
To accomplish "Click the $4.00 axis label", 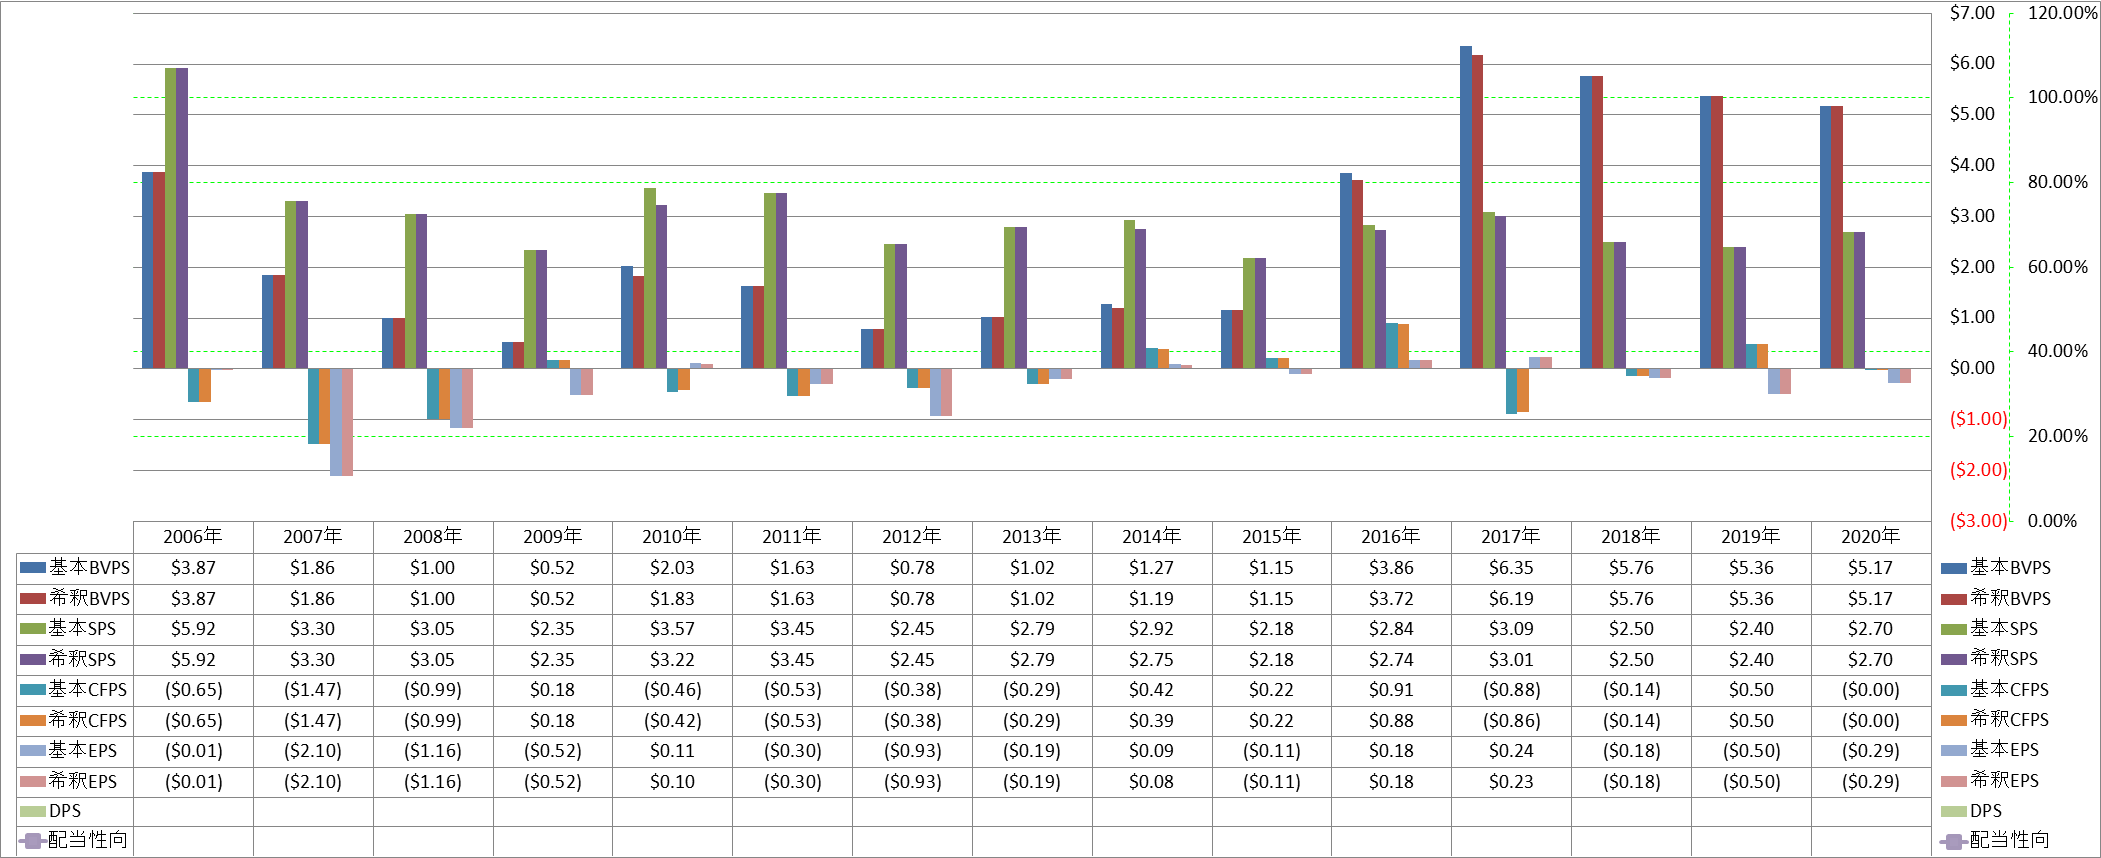I will 1972,165.
